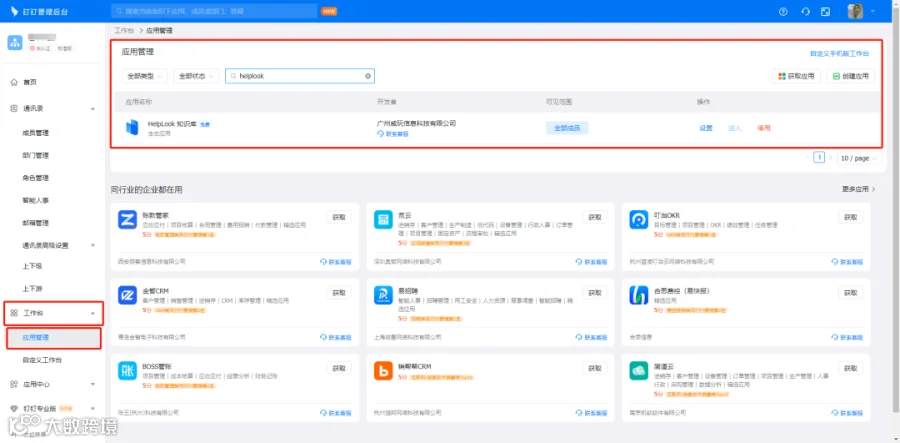Click the top global search bar

pos(214,11)
